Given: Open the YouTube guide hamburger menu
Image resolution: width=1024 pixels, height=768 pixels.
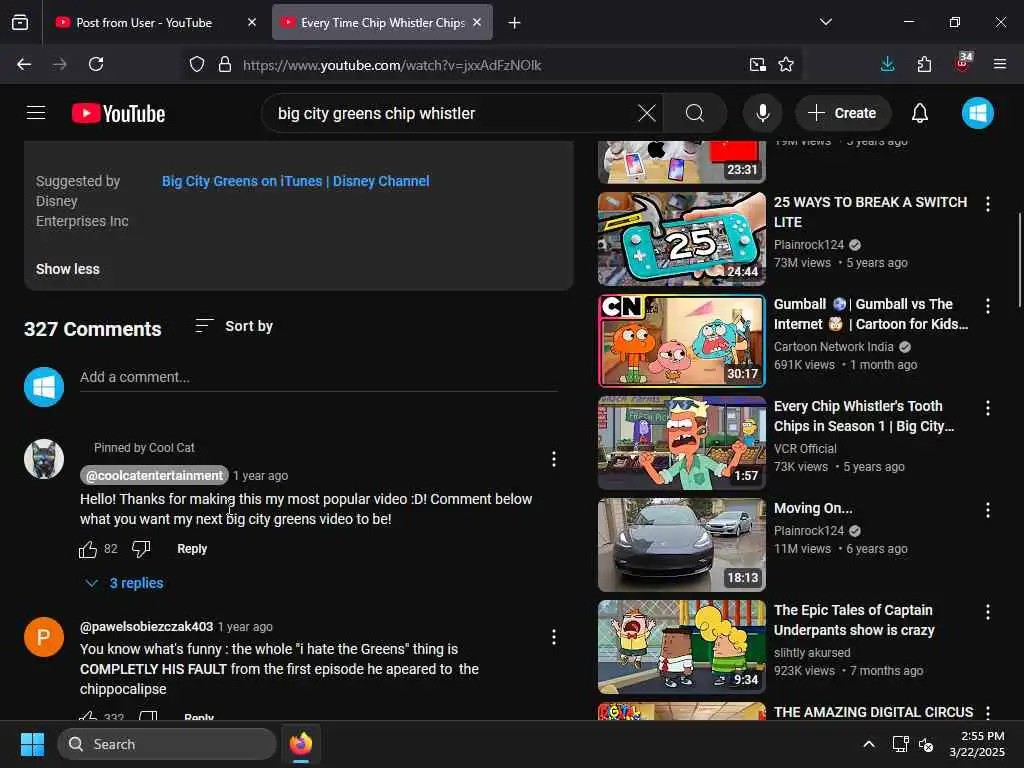Looking at the screenshot, I should tap(36, 113).
